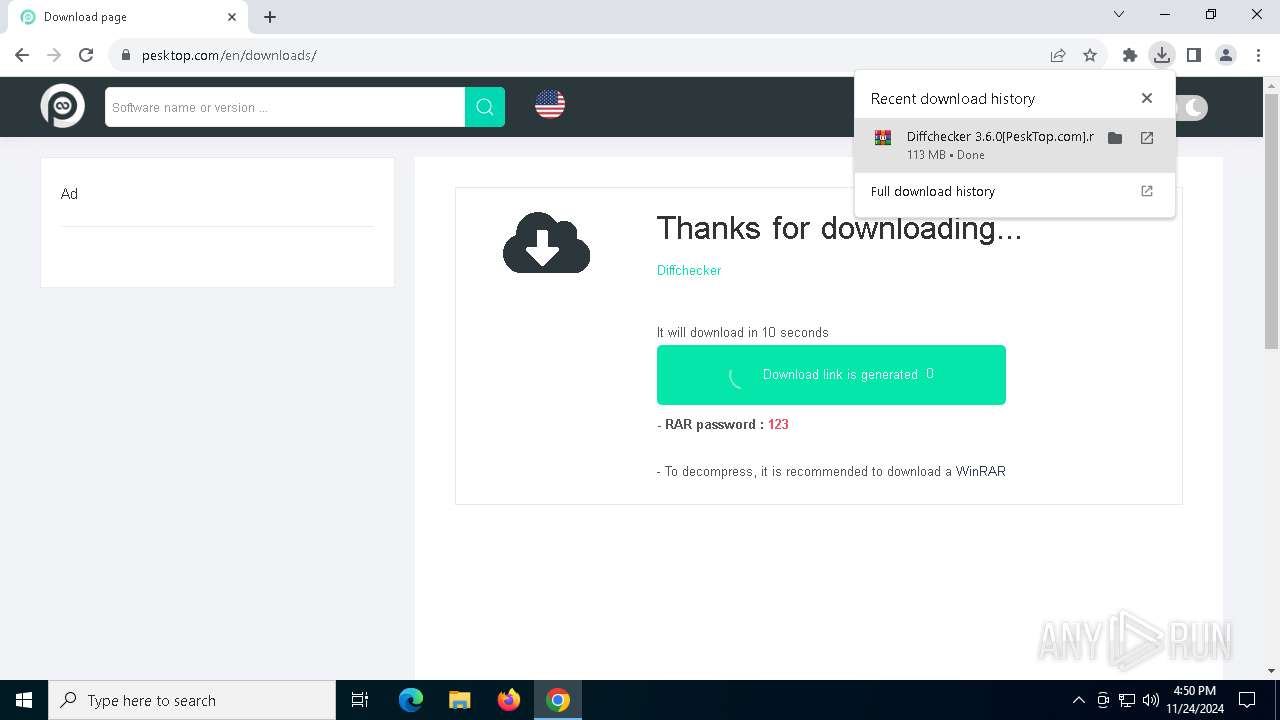The image size is (1280, 720).
Task: Show Diffchecker download in folder
Action: click(1115, 138)
